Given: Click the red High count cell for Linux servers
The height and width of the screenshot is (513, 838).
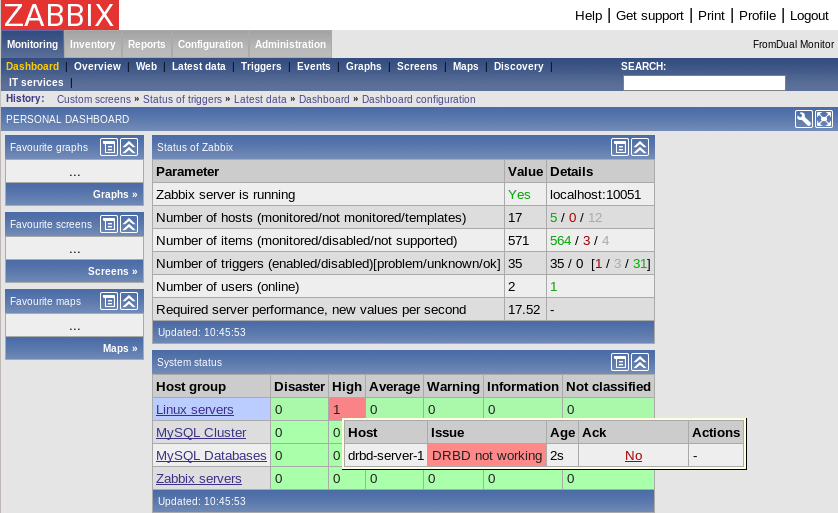Looking at the screenshot, I should pos(347,409).
